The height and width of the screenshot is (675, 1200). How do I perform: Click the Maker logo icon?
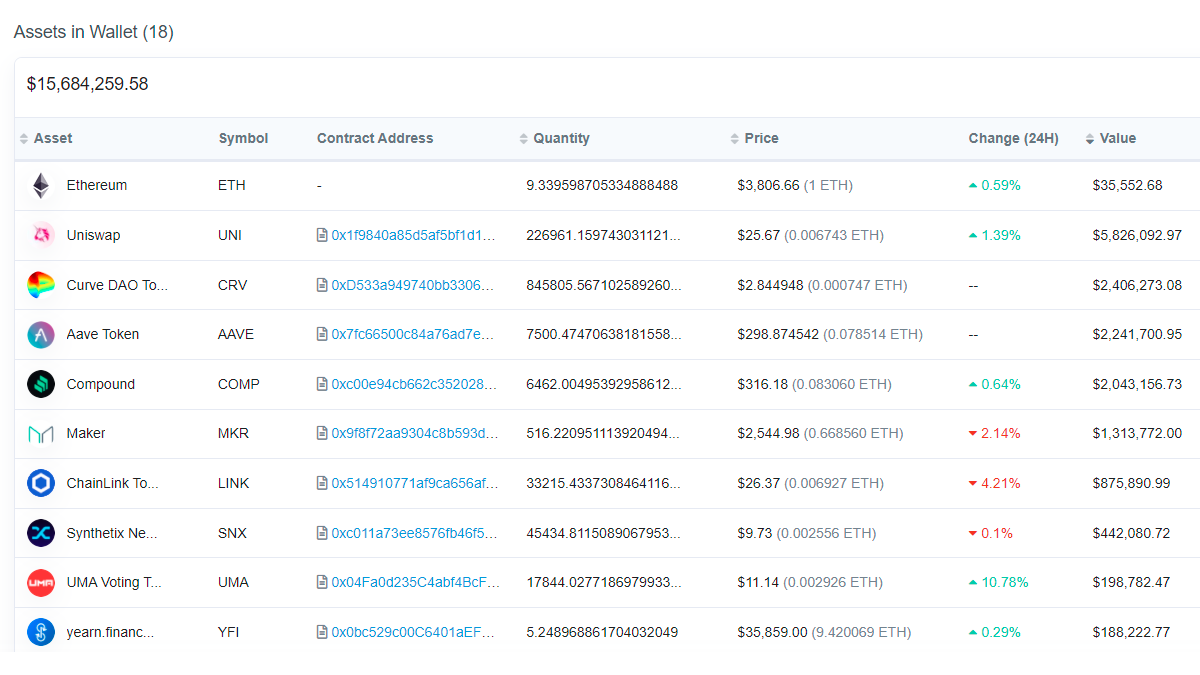point(41,434)
